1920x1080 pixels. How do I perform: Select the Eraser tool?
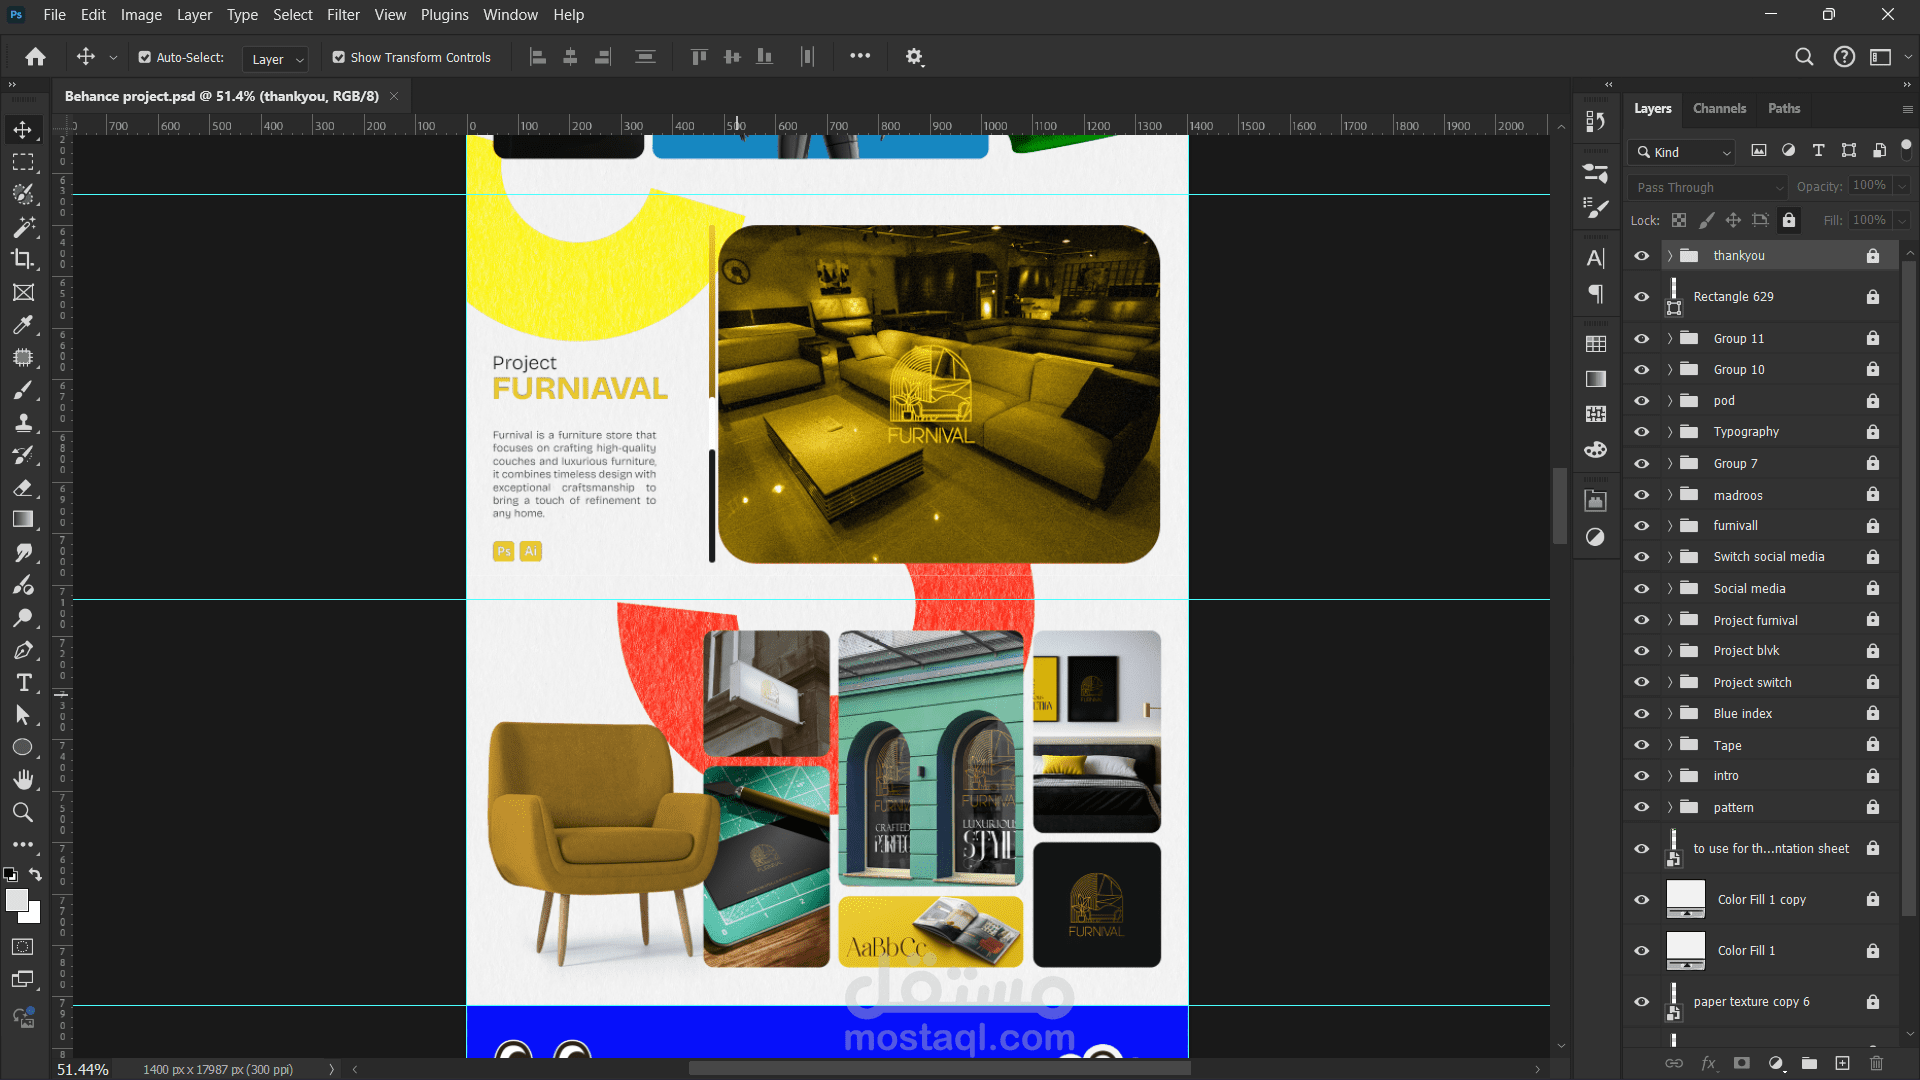click(22, 488)
